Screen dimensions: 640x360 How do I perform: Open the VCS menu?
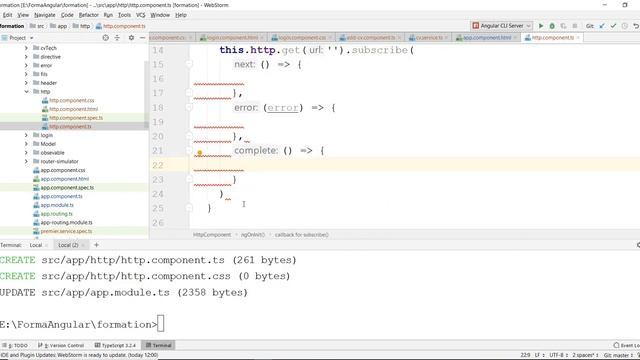140,15
